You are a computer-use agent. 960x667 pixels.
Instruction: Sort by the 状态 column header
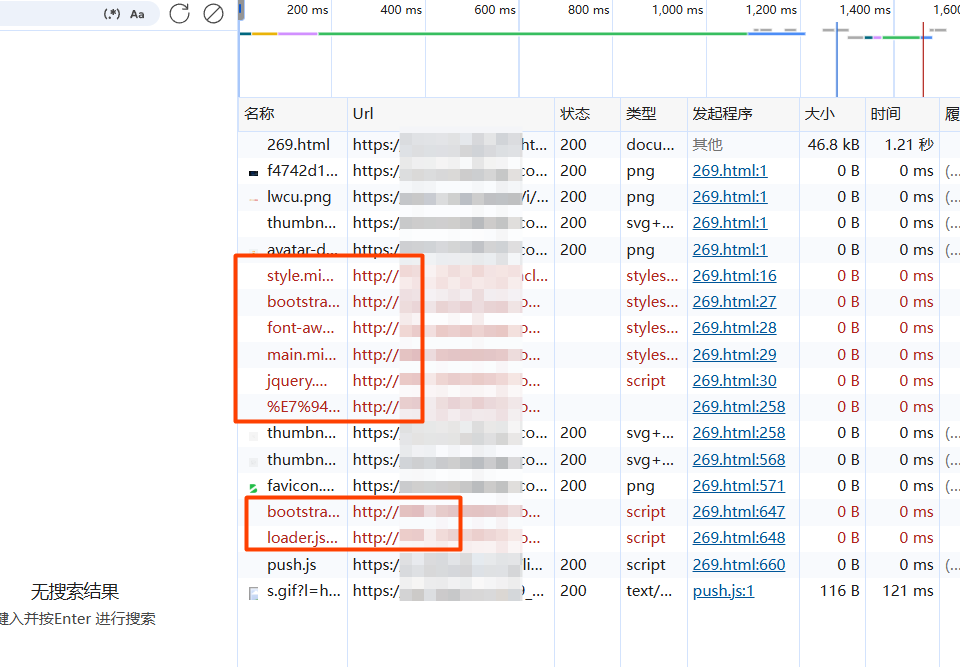575,114
